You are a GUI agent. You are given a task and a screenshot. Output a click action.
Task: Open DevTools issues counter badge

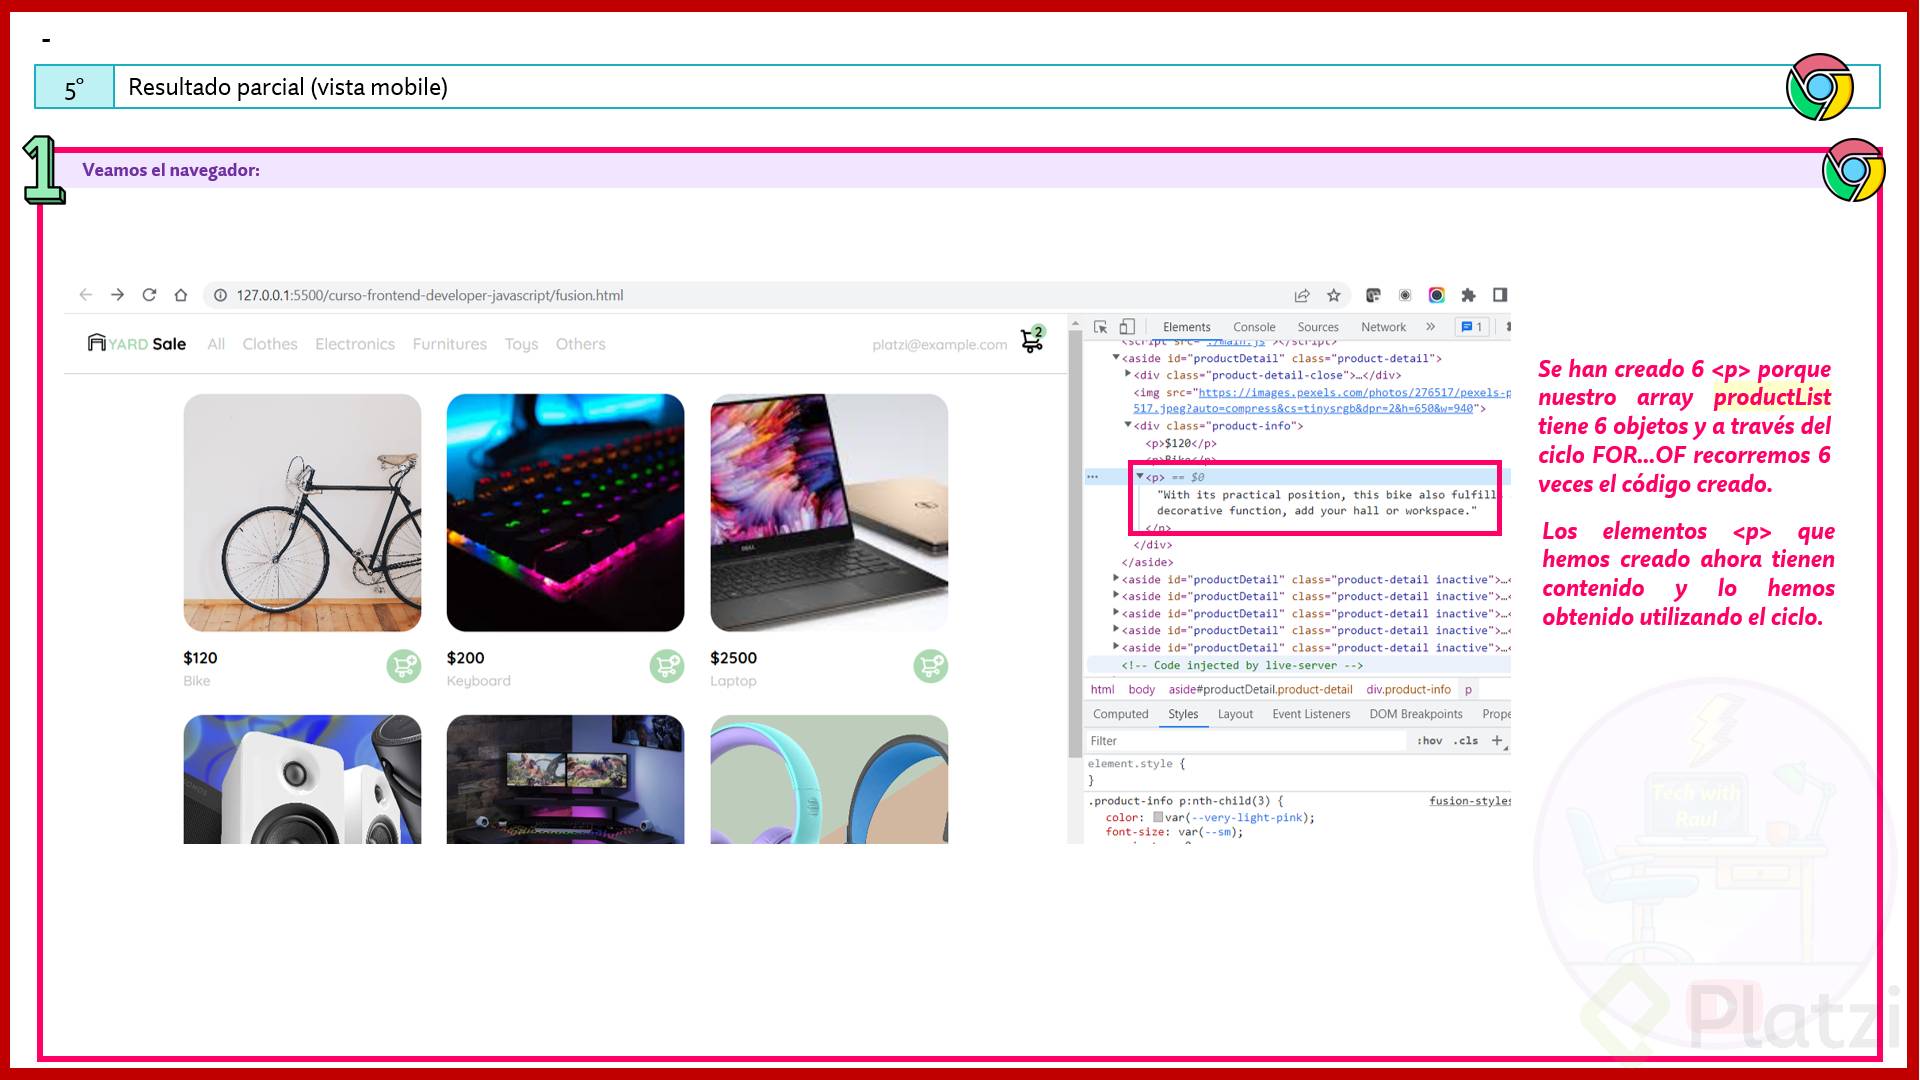click(x=1472, y=327)
